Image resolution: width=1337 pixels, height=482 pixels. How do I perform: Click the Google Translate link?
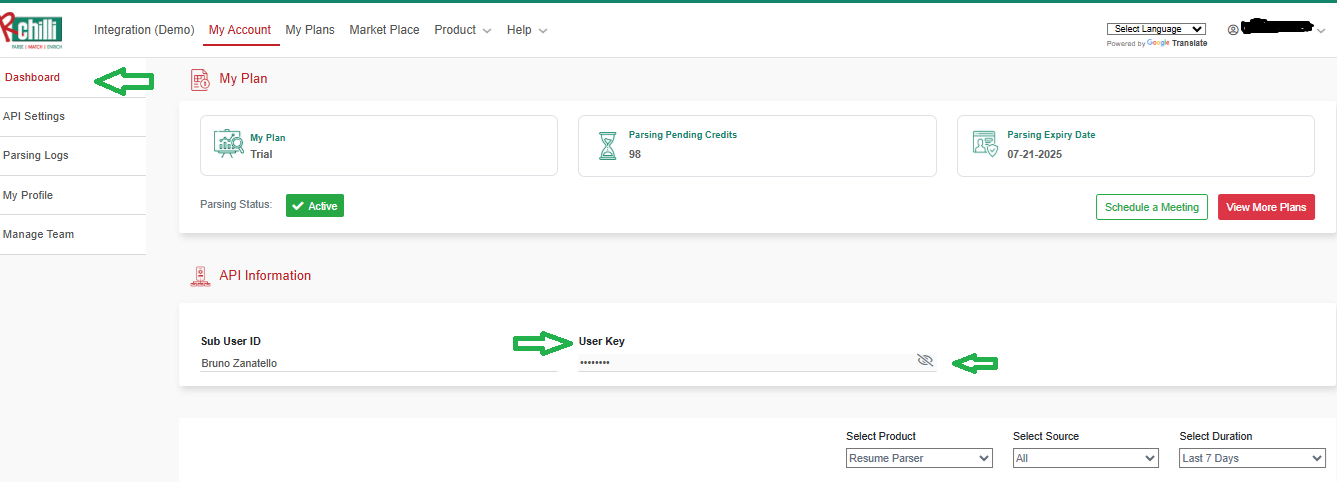point(1176,43)
